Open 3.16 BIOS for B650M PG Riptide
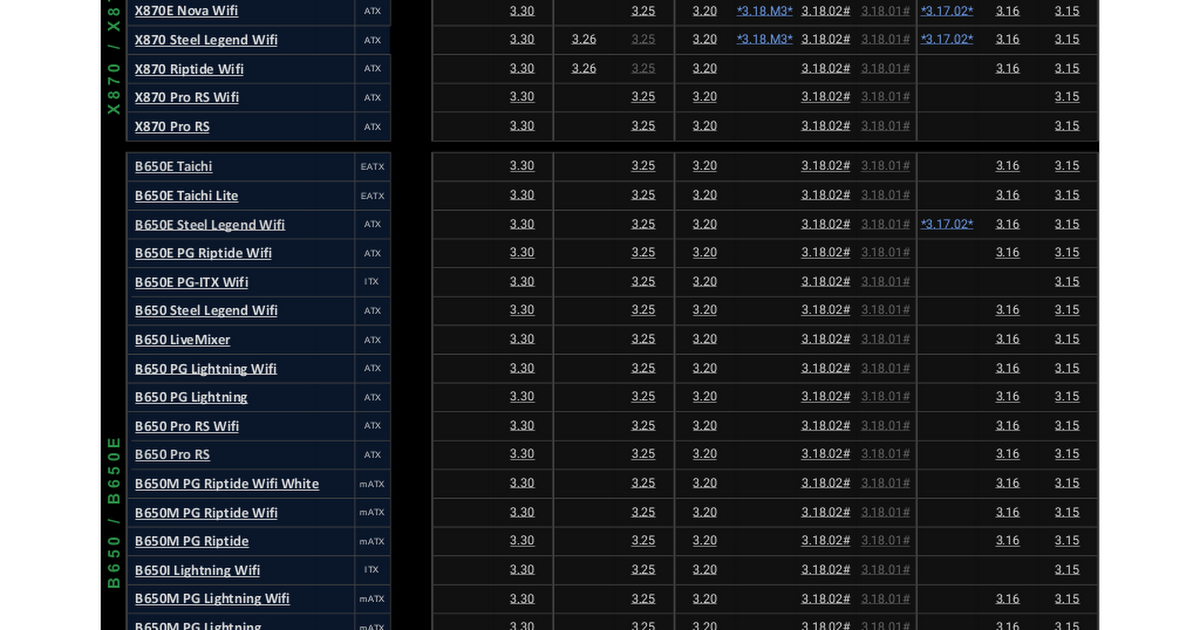 pyautogui.click(x=1008, y=541)
